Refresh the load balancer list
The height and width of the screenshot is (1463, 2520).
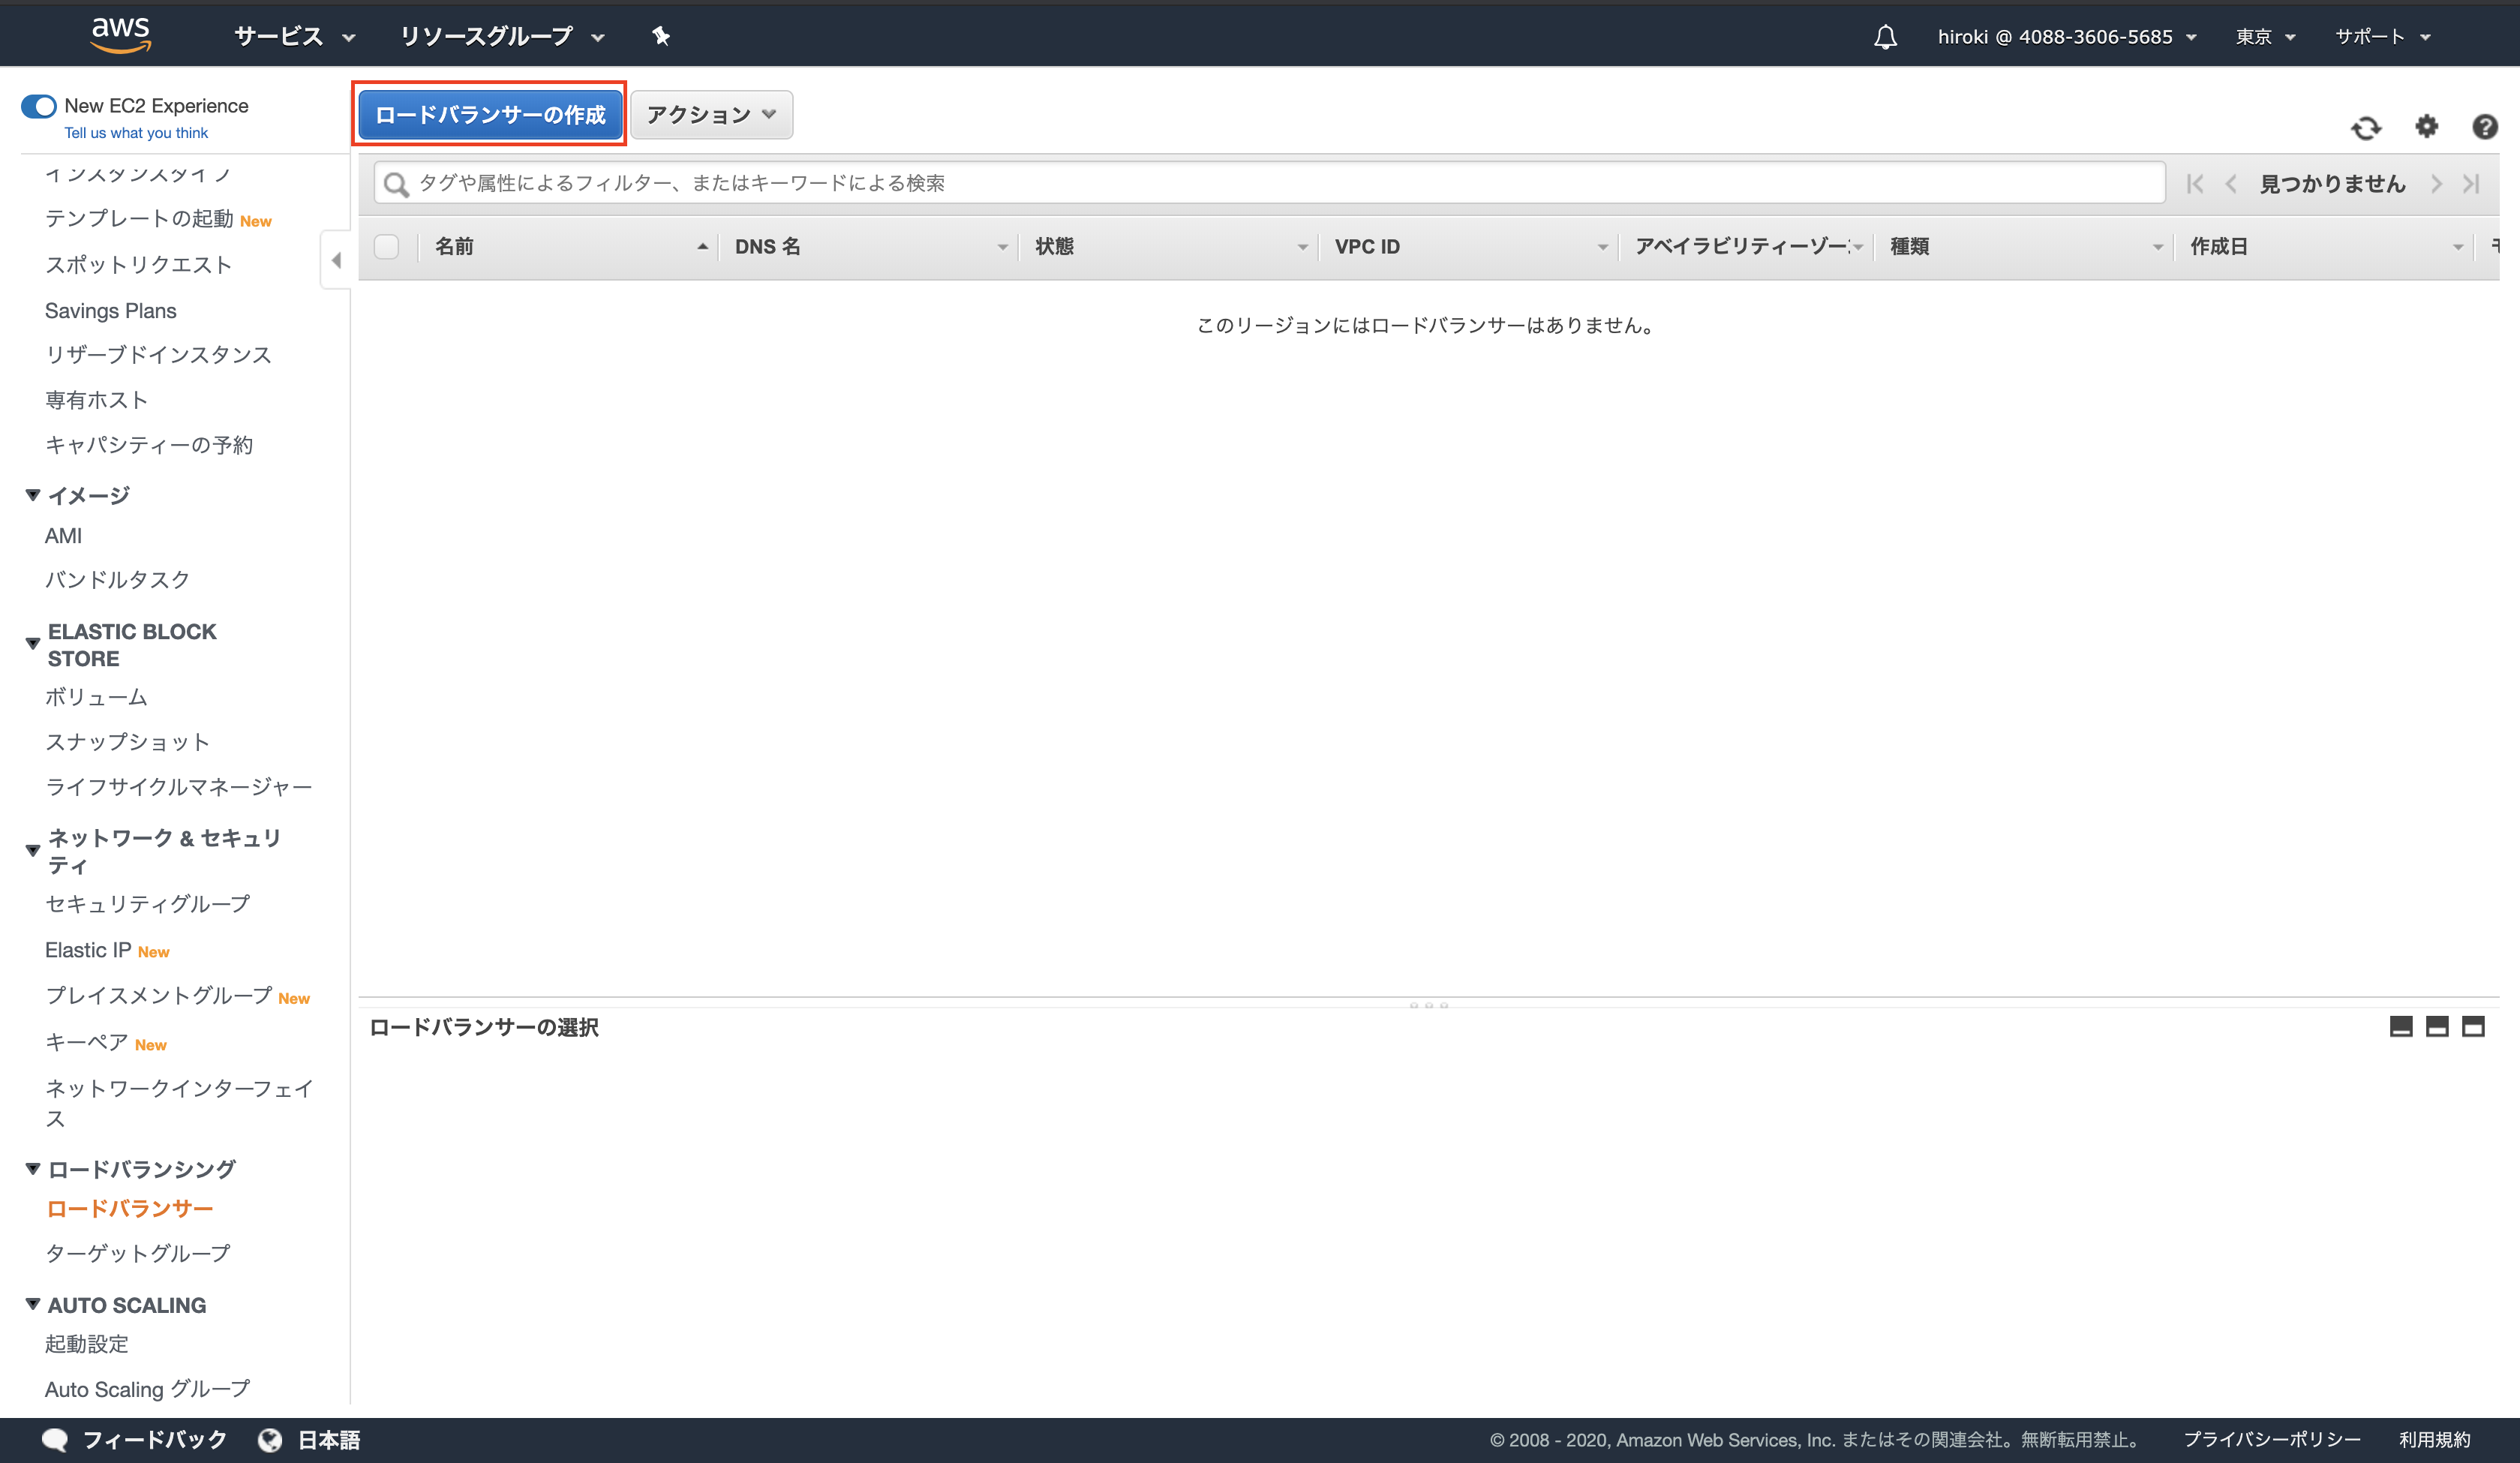pos(2367,128)
